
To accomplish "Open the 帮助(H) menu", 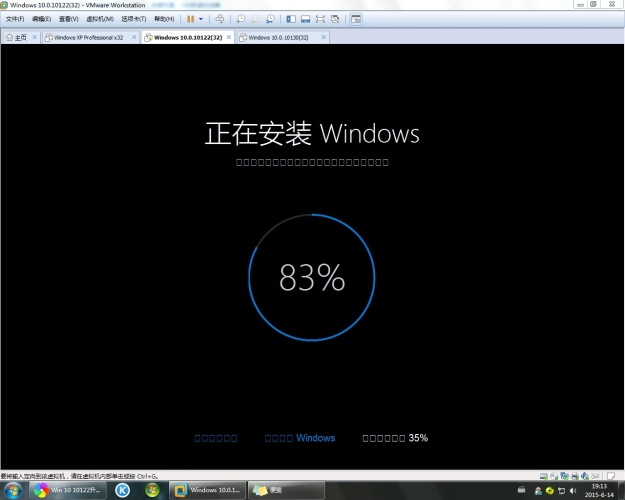I will point(164,19).
